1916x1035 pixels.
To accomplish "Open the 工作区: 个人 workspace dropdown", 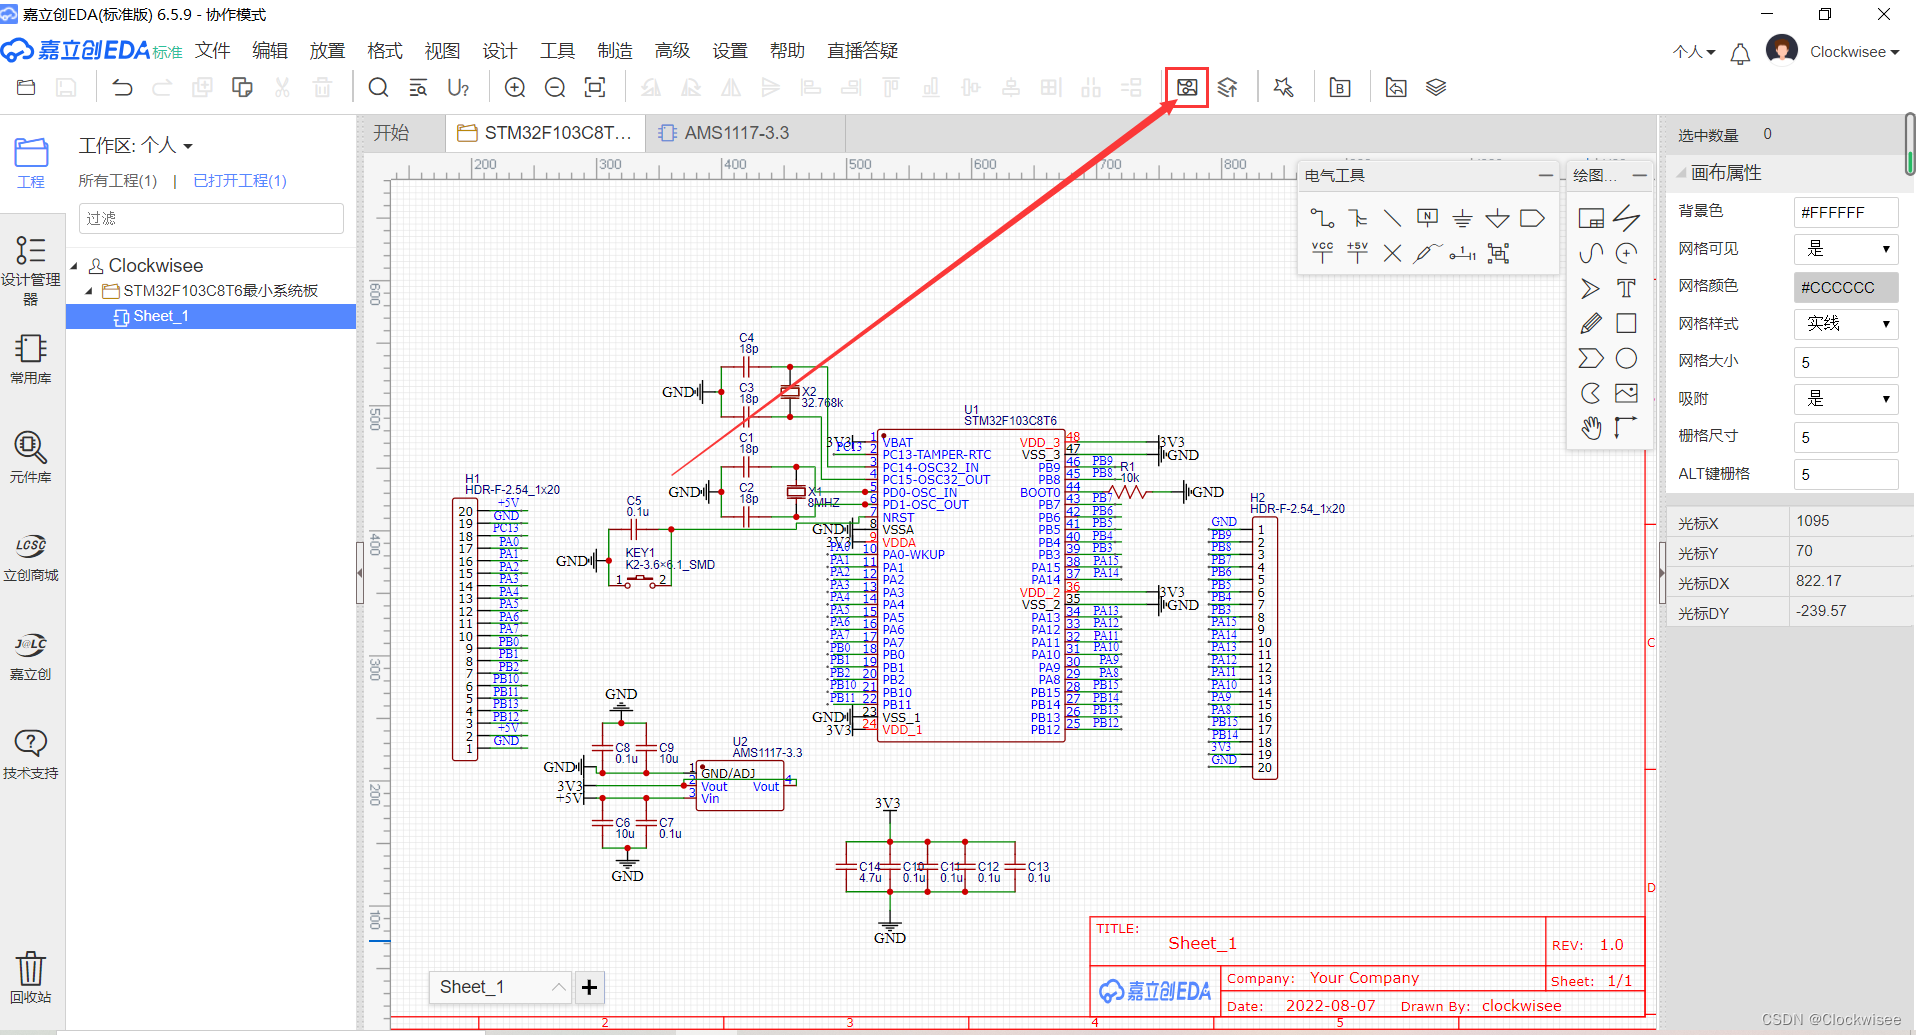I will coord(136,146).
